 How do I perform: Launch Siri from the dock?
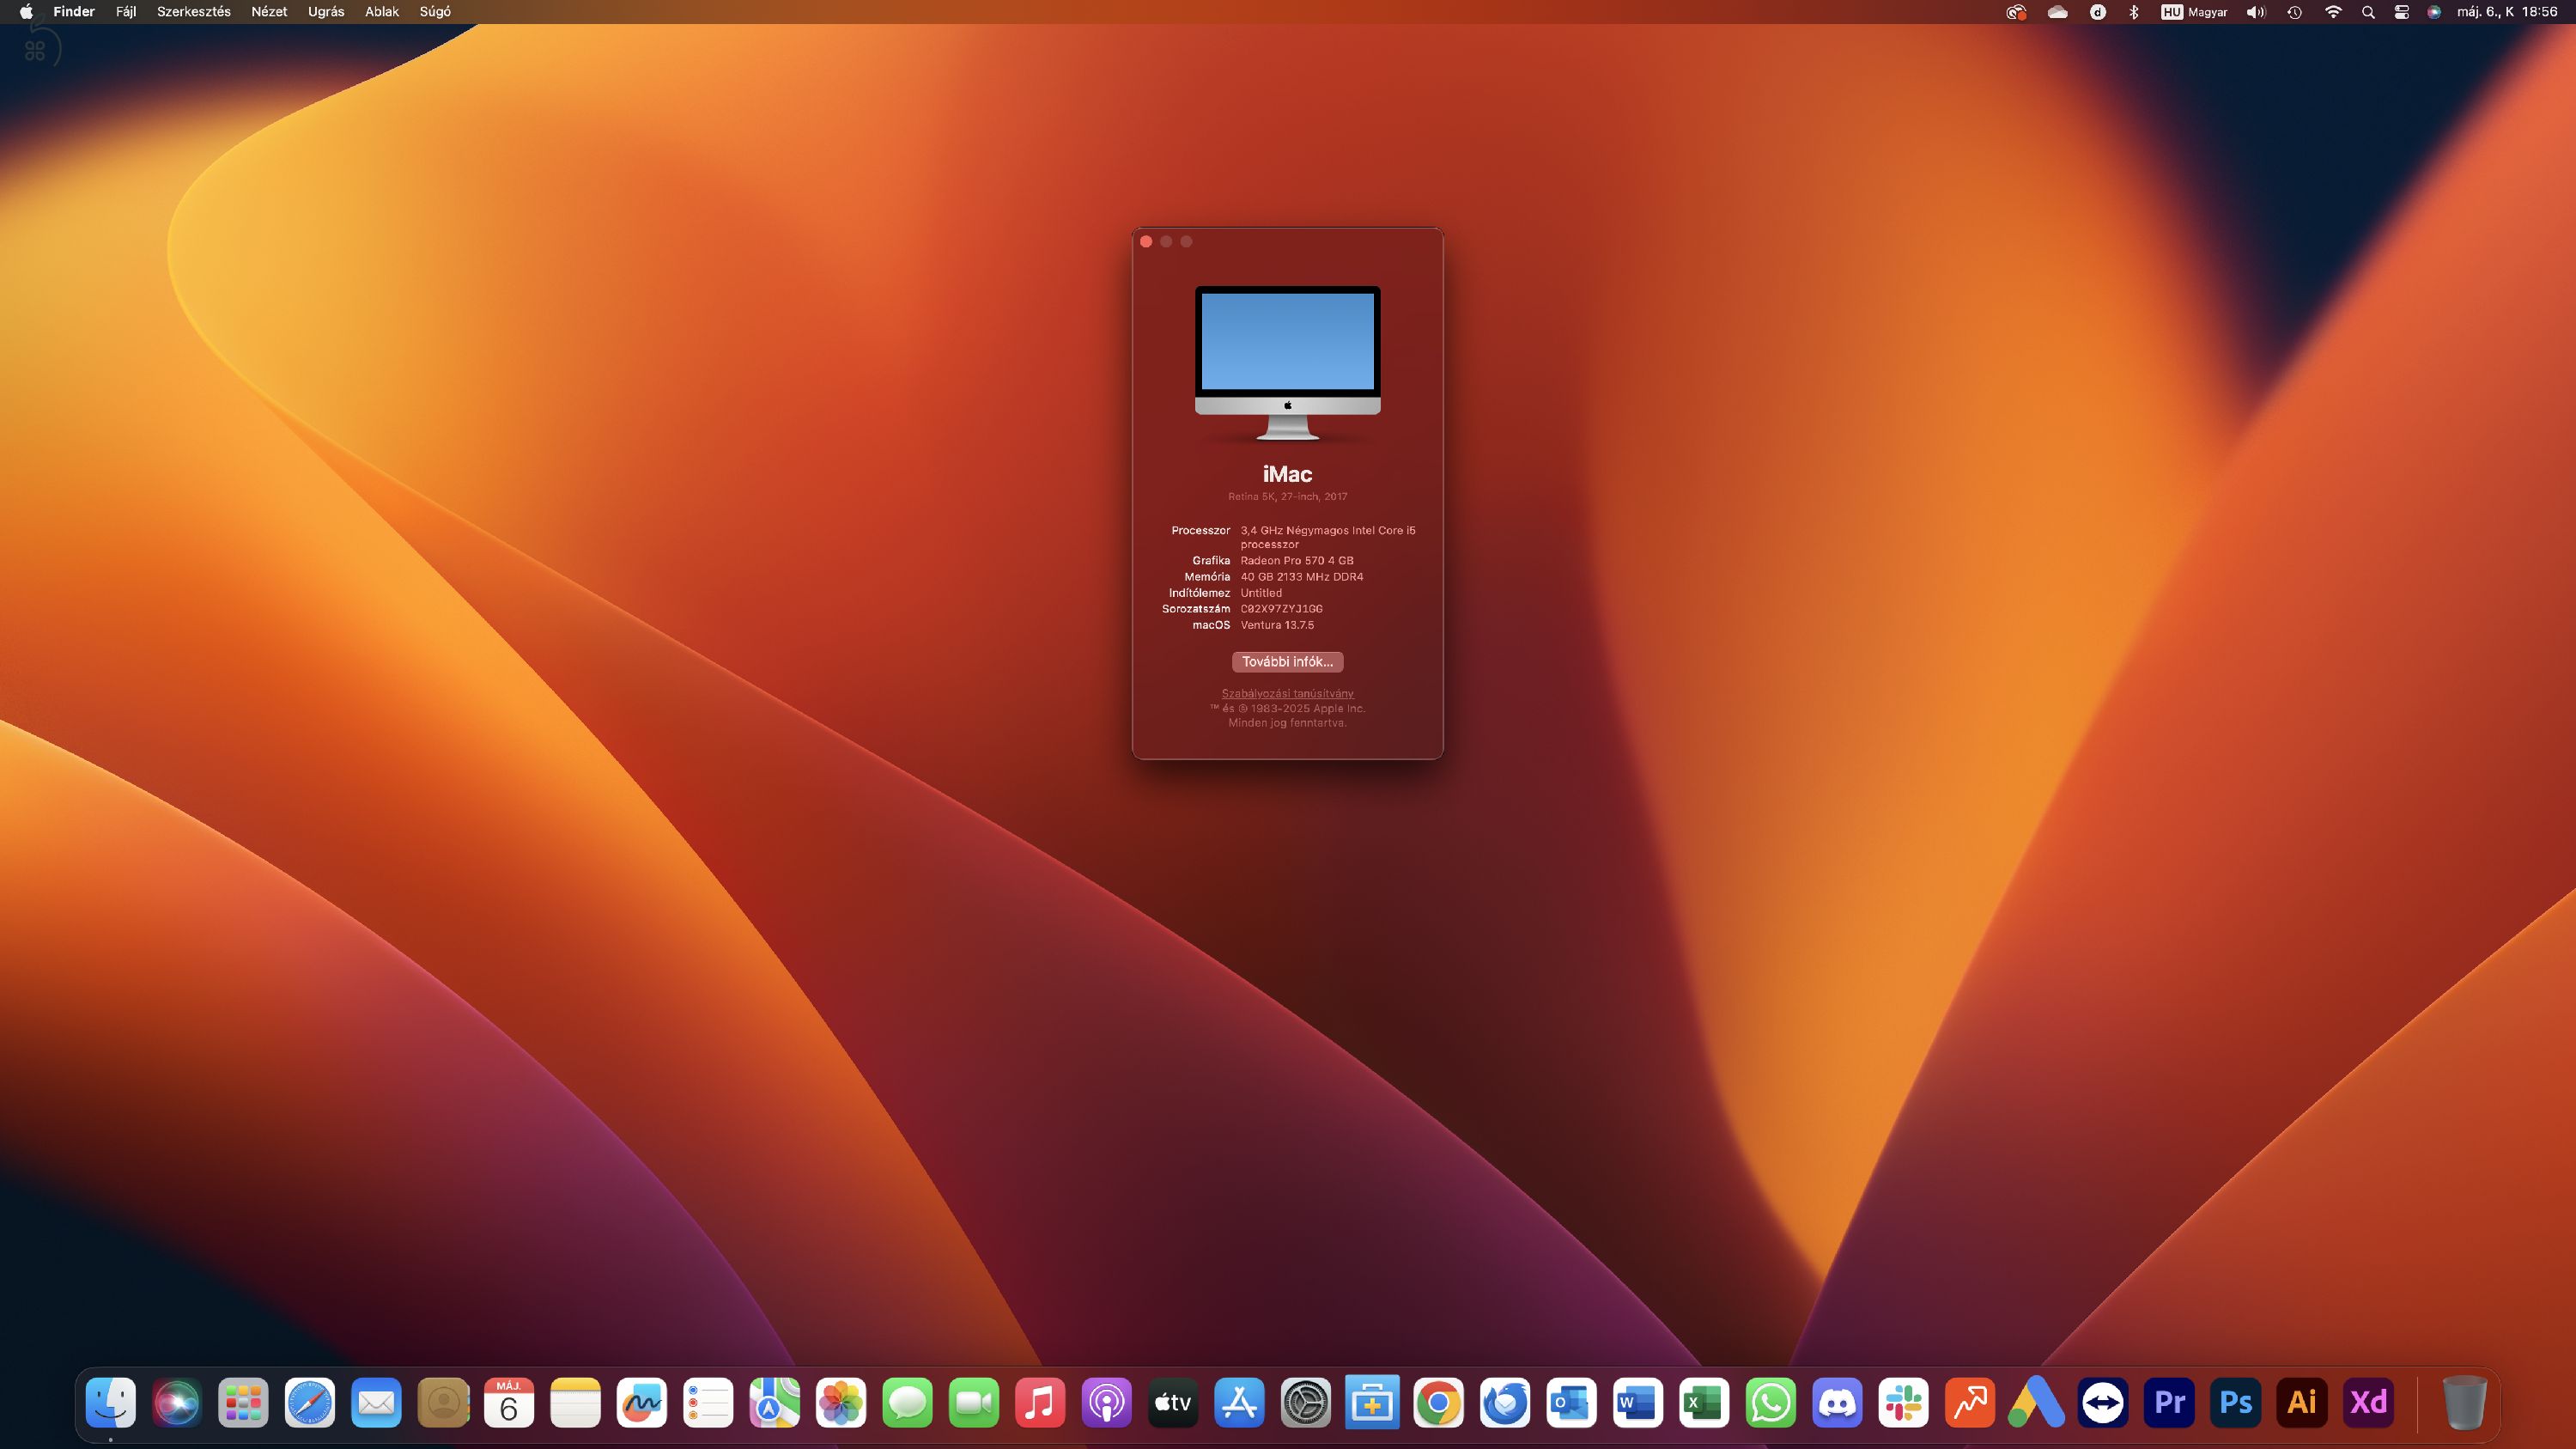177,1402
